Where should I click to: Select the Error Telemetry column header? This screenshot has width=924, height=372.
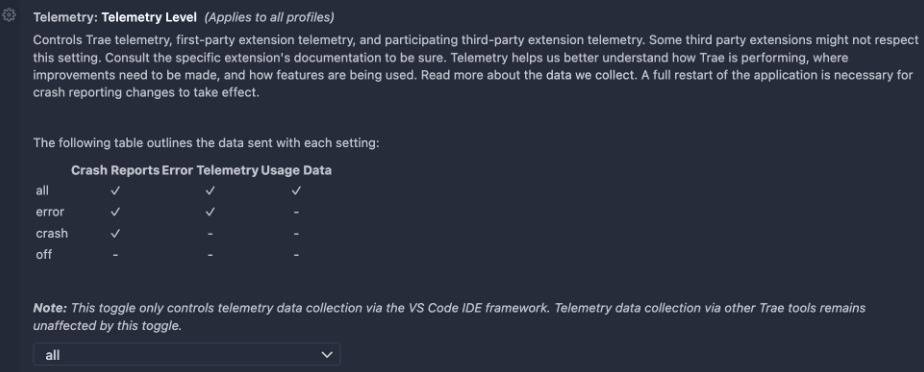(x=210, y=170)
